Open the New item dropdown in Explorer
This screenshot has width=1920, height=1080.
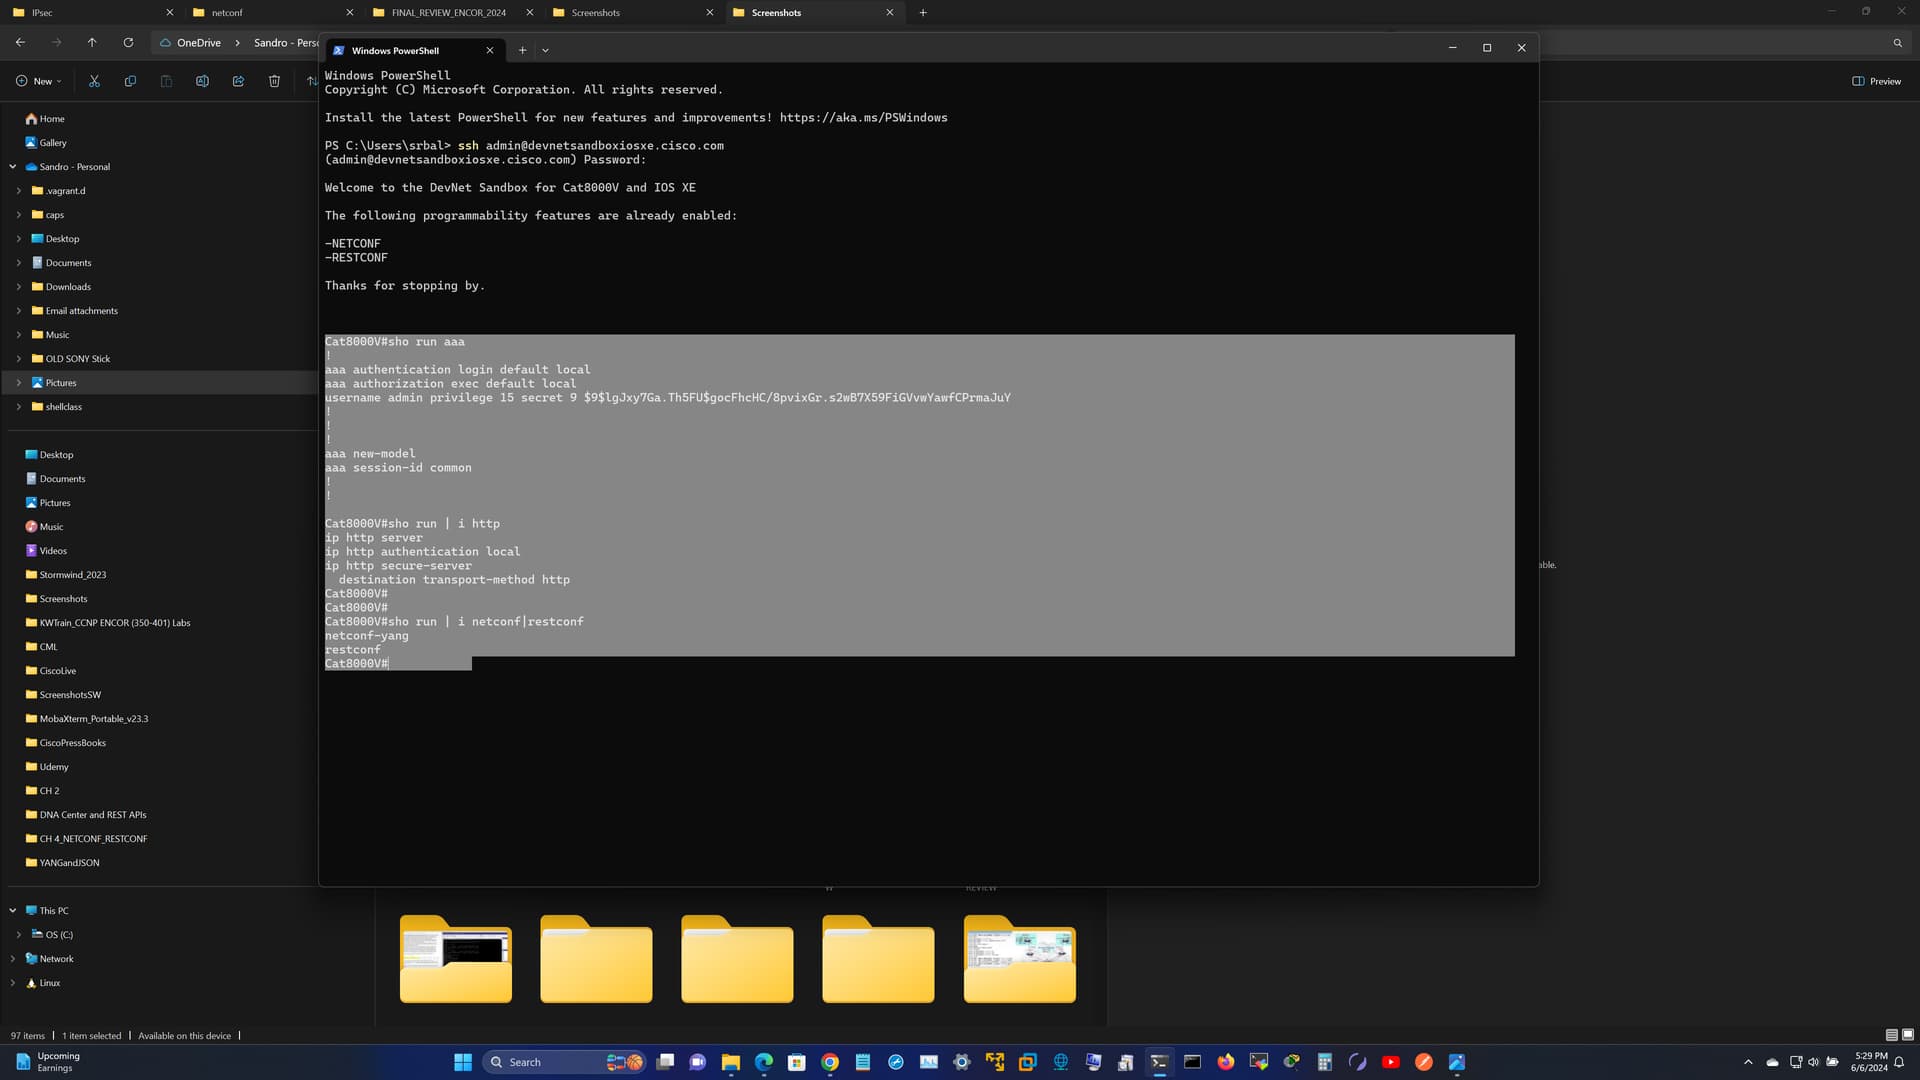point(39,81)
